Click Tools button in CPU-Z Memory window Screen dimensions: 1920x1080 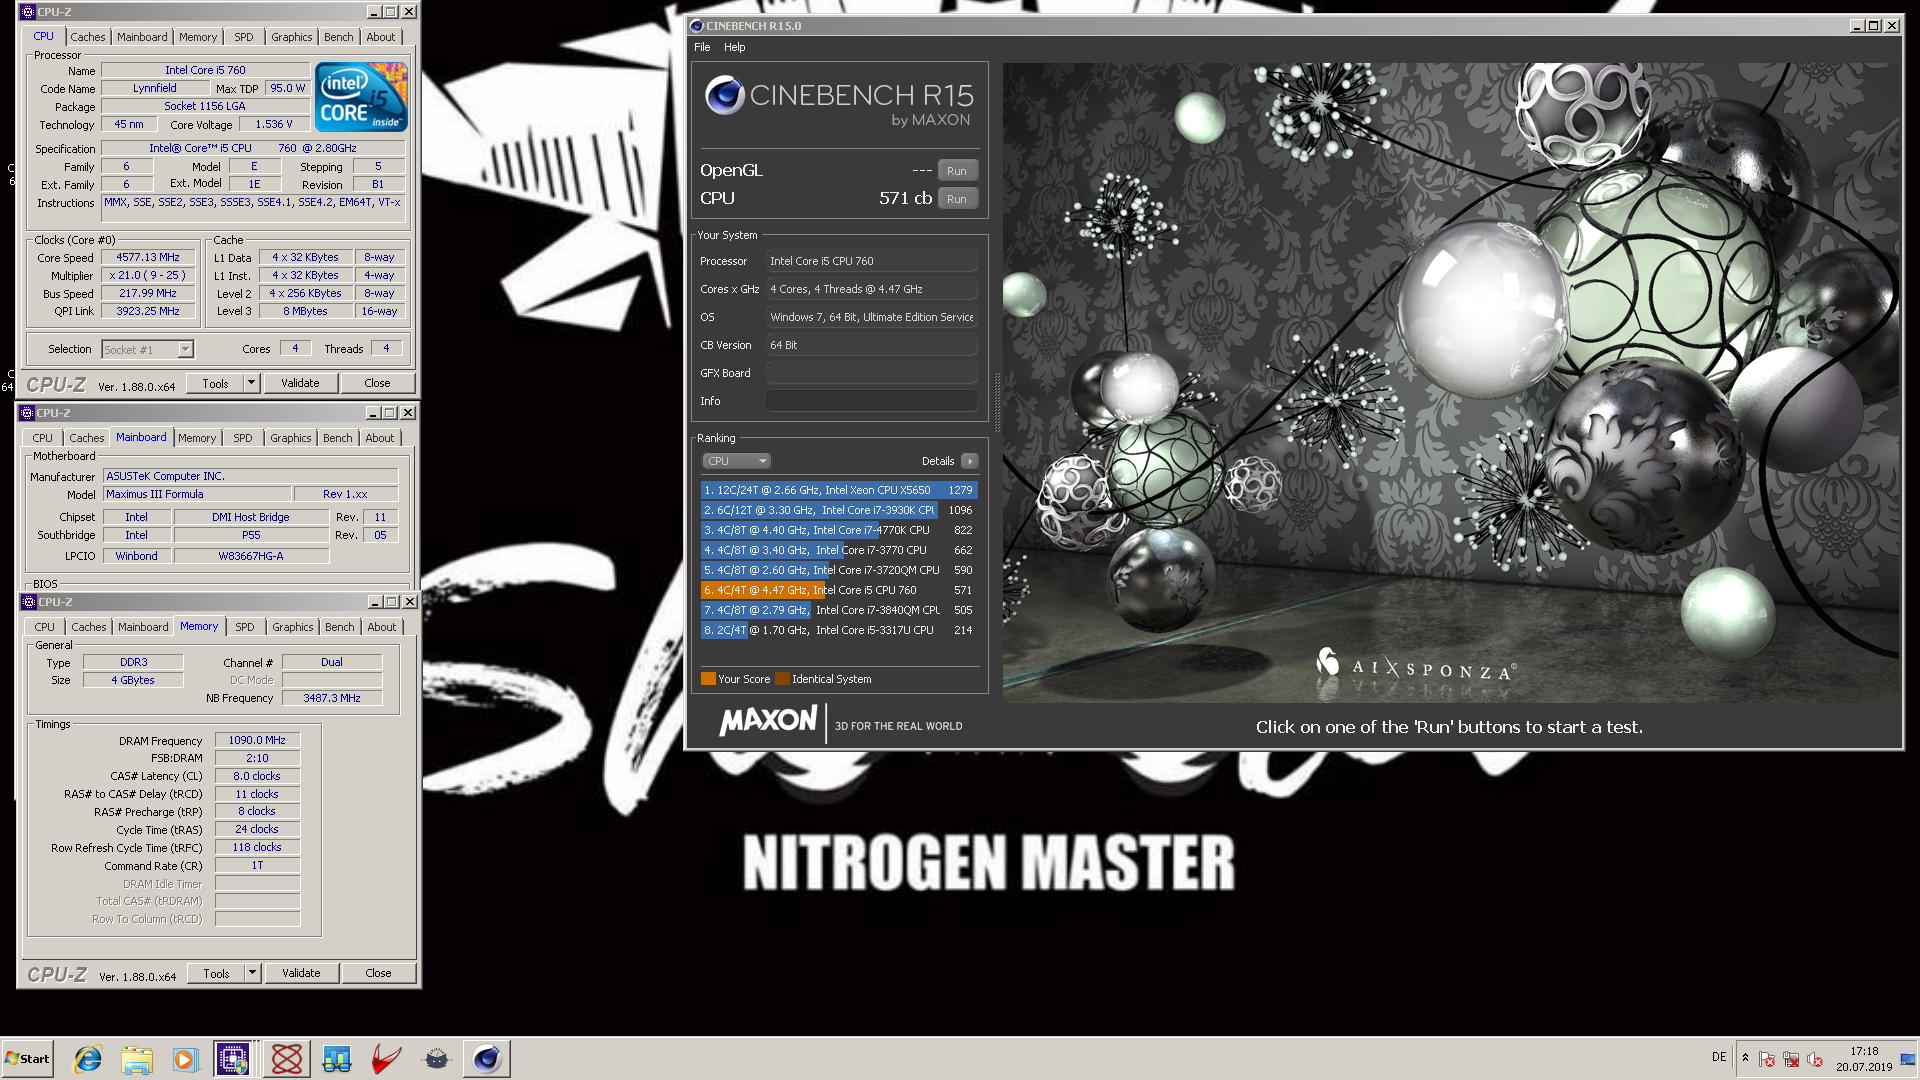(216, 973)
